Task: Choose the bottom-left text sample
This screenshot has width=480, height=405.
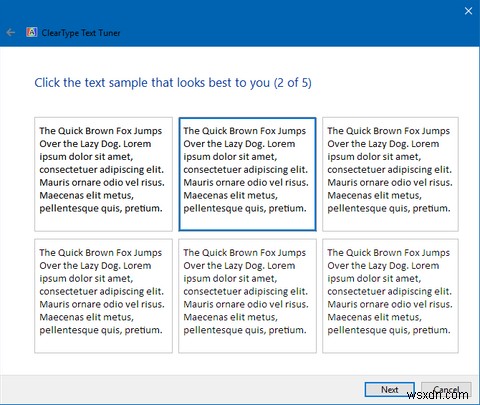Action: 103,296
